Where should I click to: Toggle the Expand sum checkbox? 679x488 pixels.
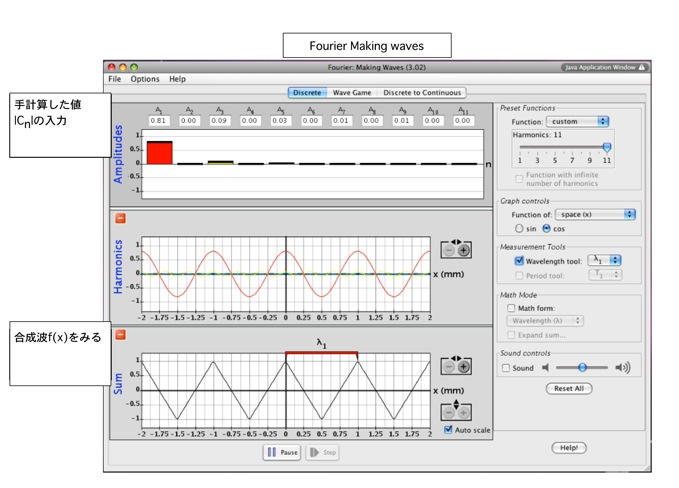coord(511,335)
